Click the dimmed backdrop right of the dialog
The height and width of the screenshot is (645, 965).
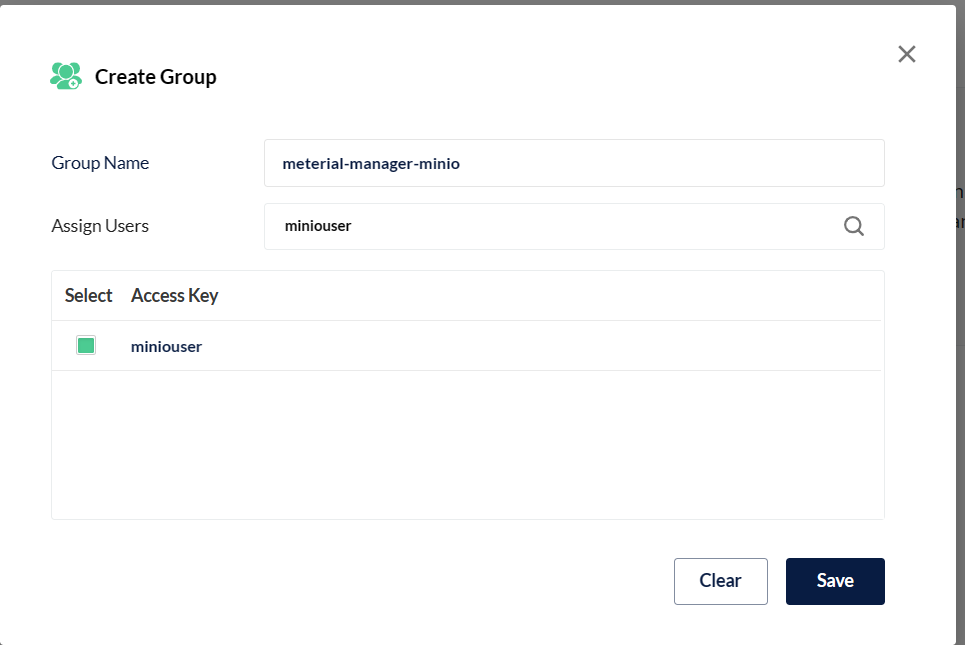pyautogui.click(x=960, y=400)
